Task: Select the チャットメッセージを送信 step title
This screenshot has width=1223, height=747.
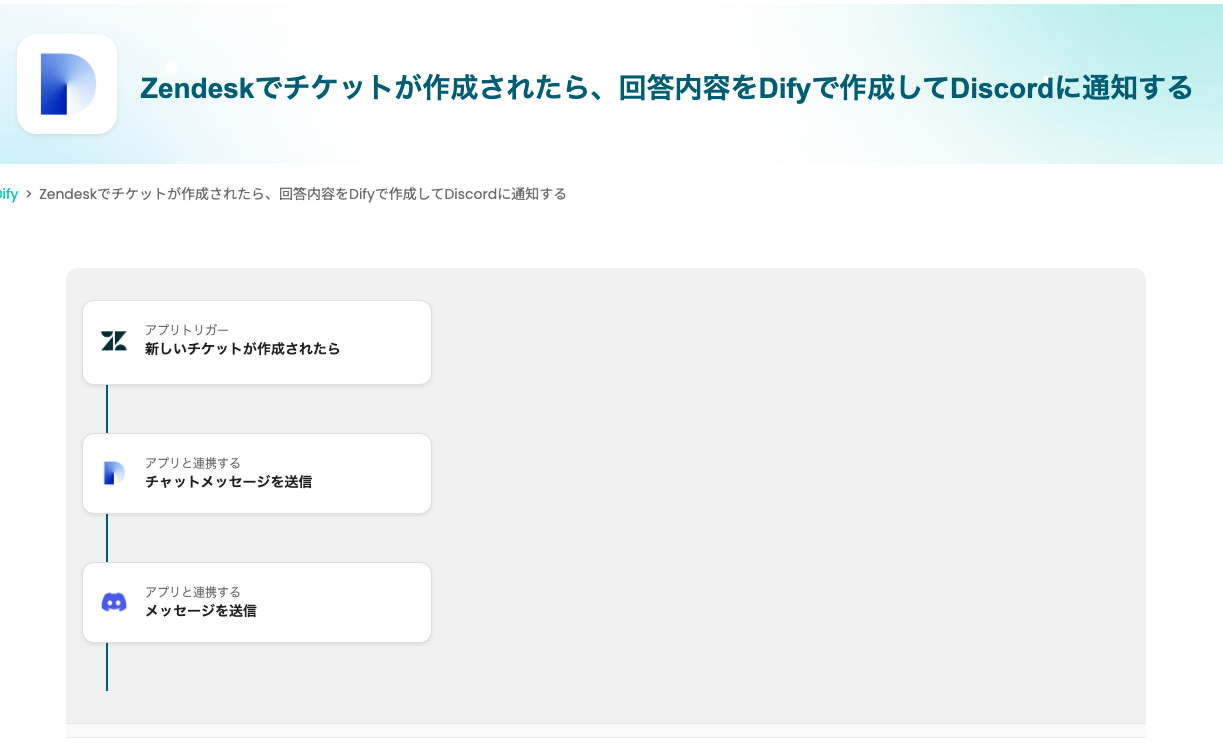Action: [x=228, y=482]
